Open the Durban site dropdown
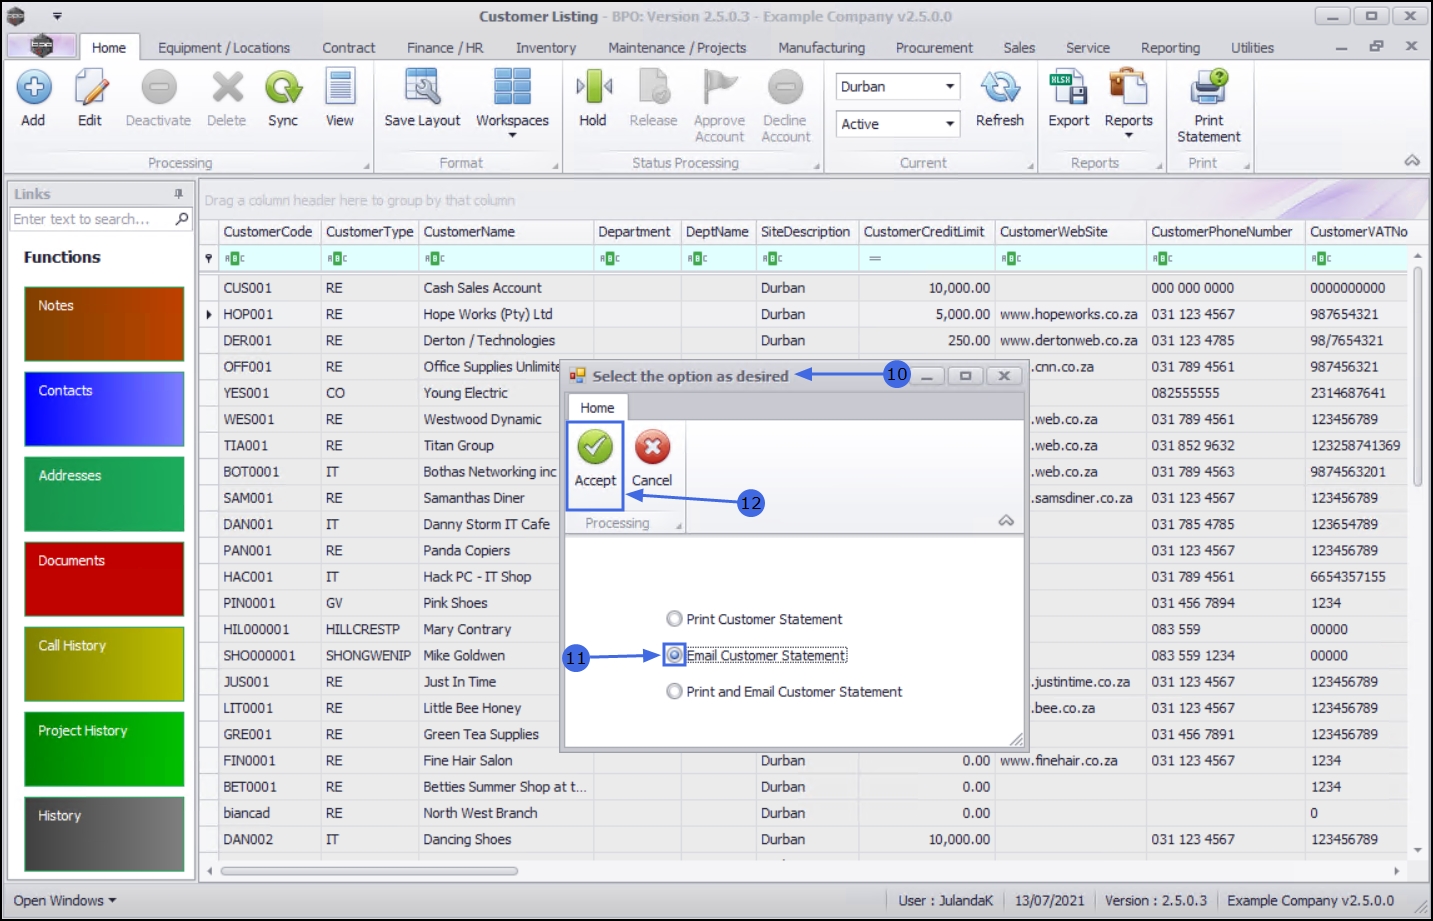The height and width of the screenshot is (921, 1433). click(949, 87)
